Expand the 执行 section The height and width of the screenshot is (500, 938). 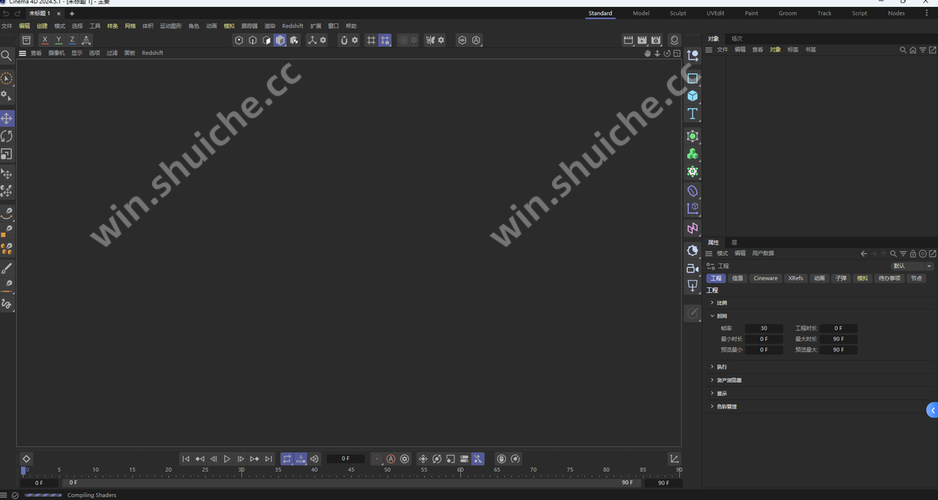(722, 367)
